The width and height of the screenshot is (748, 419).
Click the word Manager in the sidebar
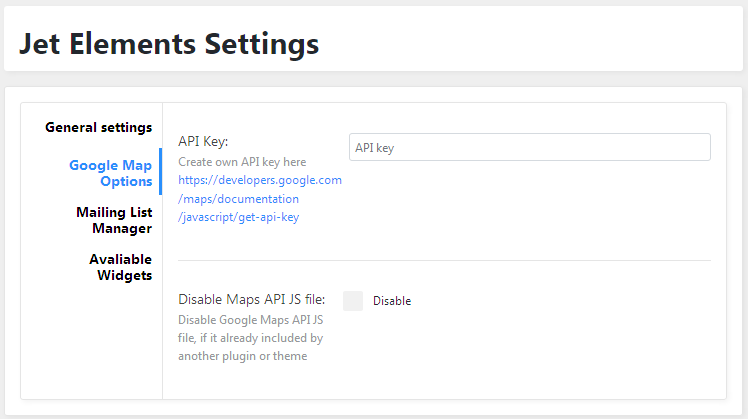122,229
